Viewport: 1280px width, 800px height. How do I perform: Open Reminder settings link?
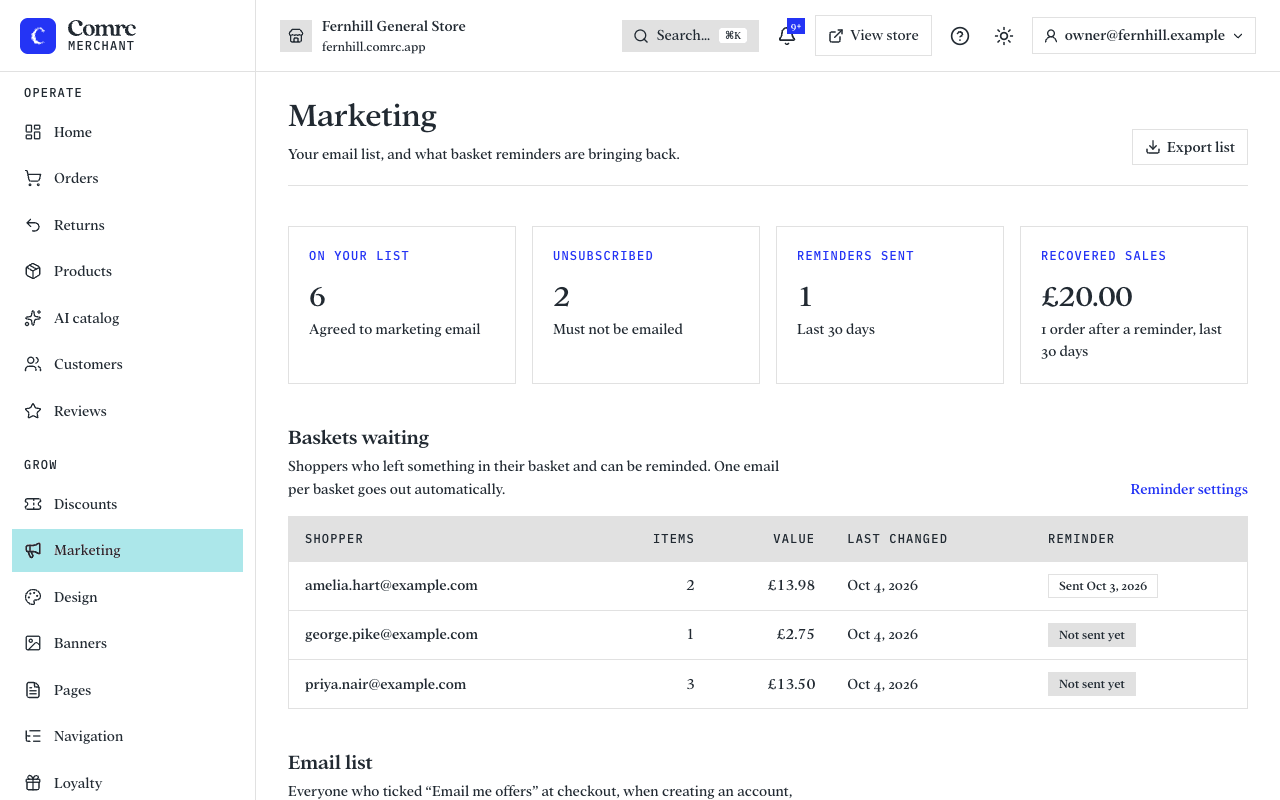click(1189, 489)
